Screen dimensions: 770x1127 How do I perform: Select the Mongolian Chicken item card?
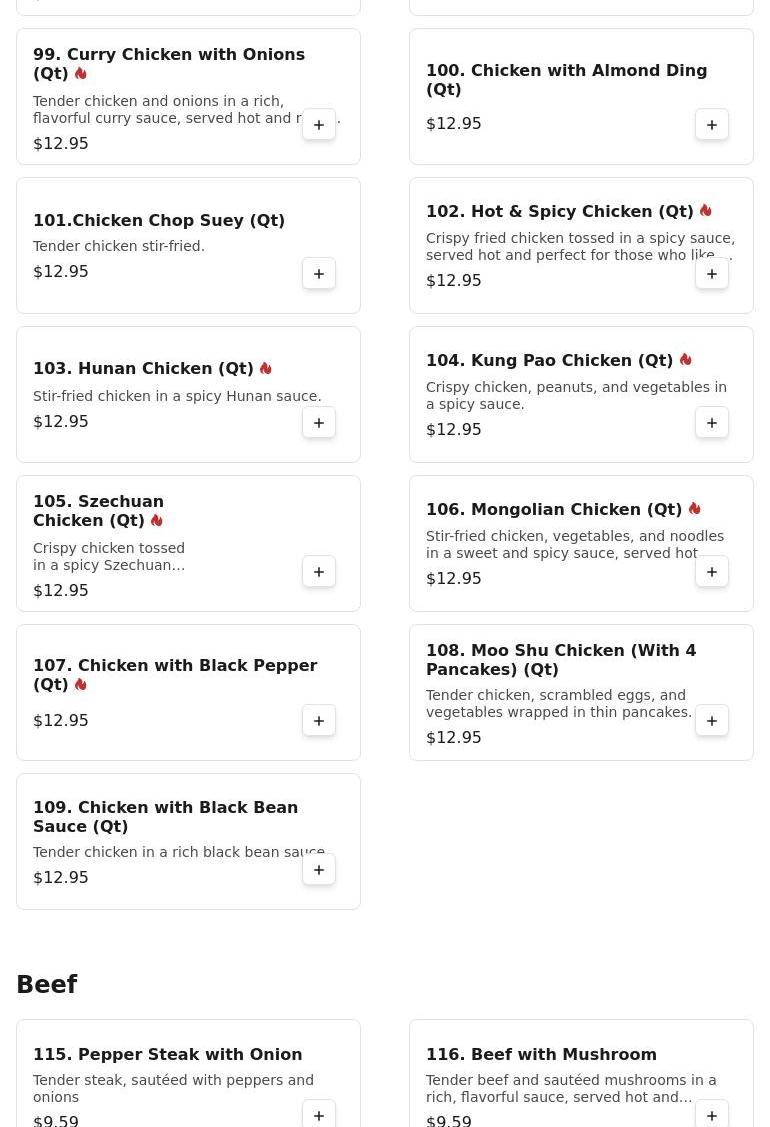[581, 543]
